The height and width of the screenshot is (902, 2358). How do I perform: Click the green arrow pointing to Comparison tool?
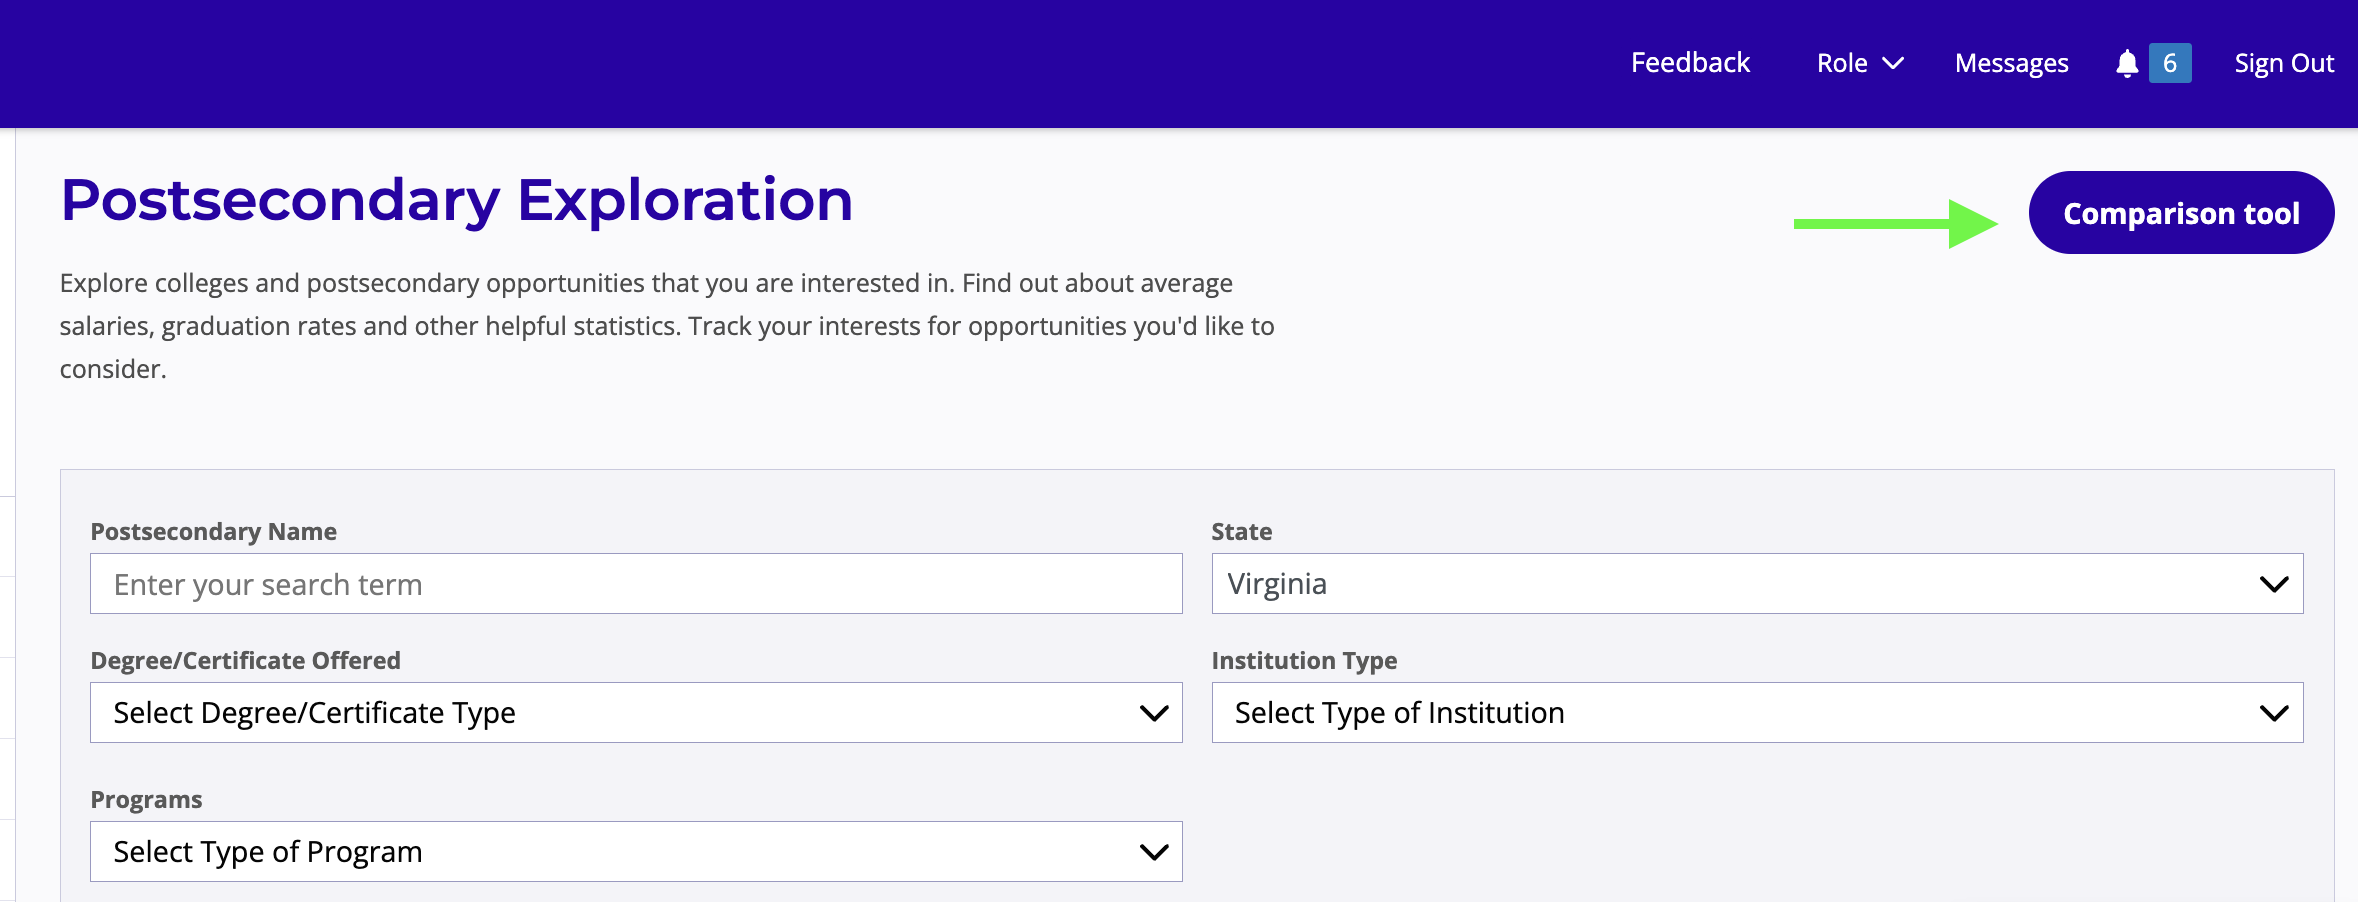(x=1895, y=224)
